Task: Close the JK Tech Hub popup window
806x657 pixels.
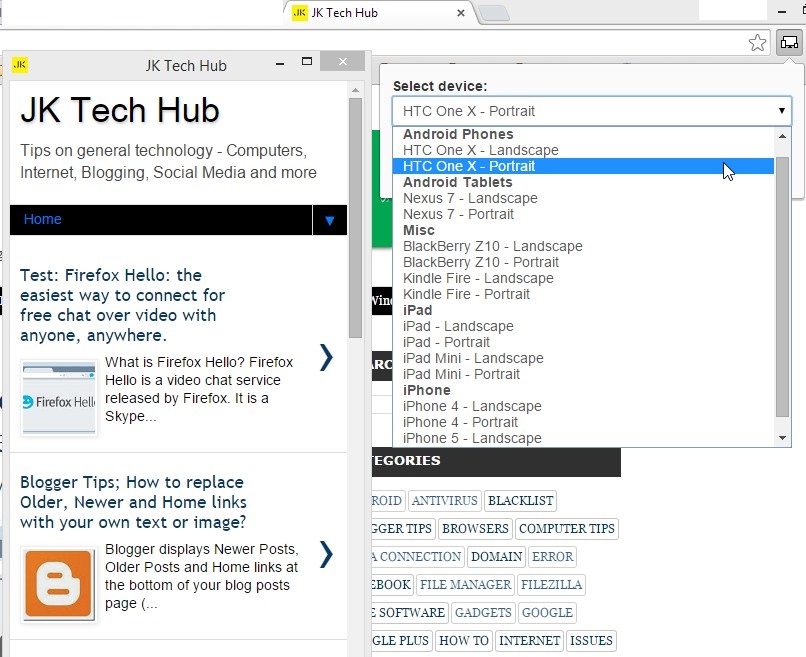Action: coord(343,62)
